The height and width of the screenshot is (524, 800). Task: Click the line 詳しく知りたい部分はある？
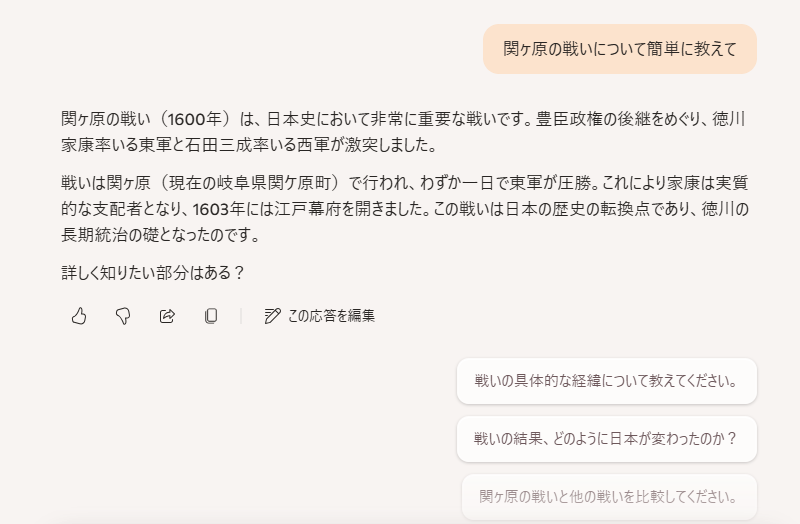click(x=153, y=272)
